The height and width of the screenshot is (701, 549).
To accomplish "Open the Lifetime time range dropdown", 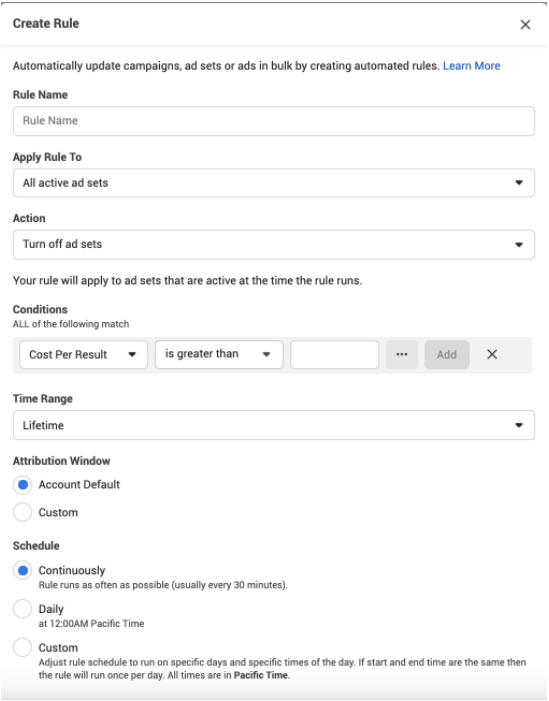I will pyautogui.click(x=274, y=425).
